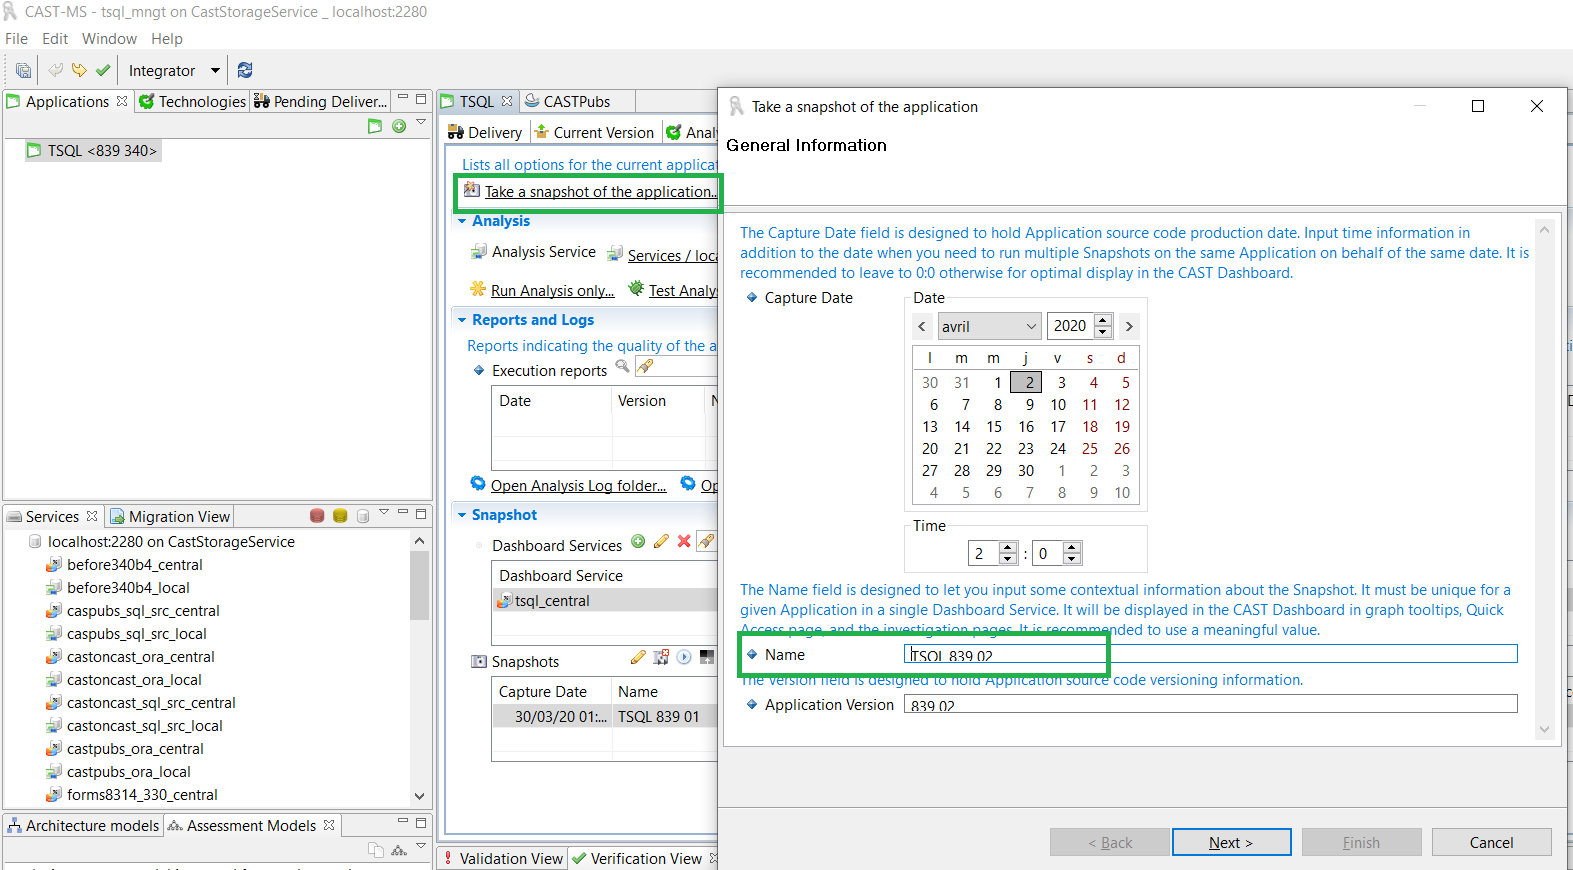Click the magnifier icon next to Execution reports
1573x870 pixels.
622,366
